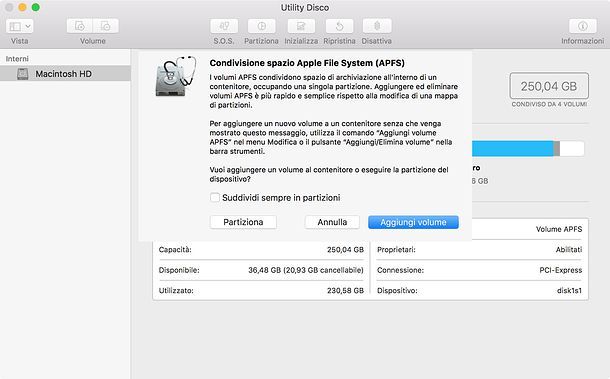The width and height of the screenshot is (610, 379).
Task: Cancel the dialog with Annulla
Action: pyautogui.click(x=332, y=222)
